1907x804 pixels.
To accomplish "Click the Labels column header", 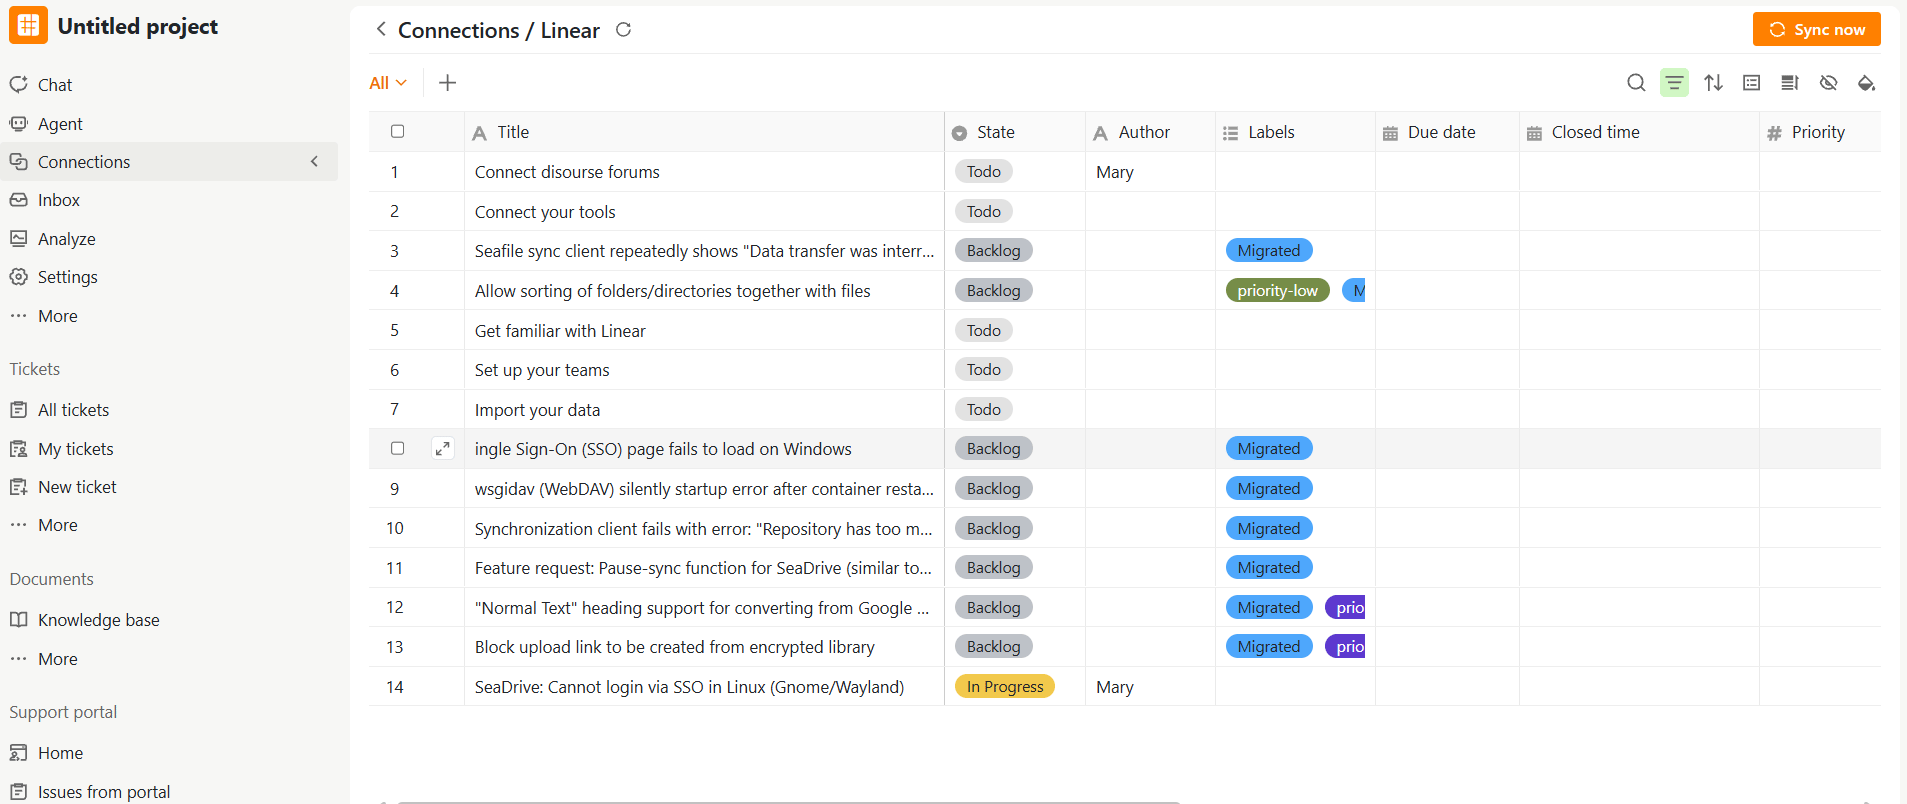I will [1295, 132].
